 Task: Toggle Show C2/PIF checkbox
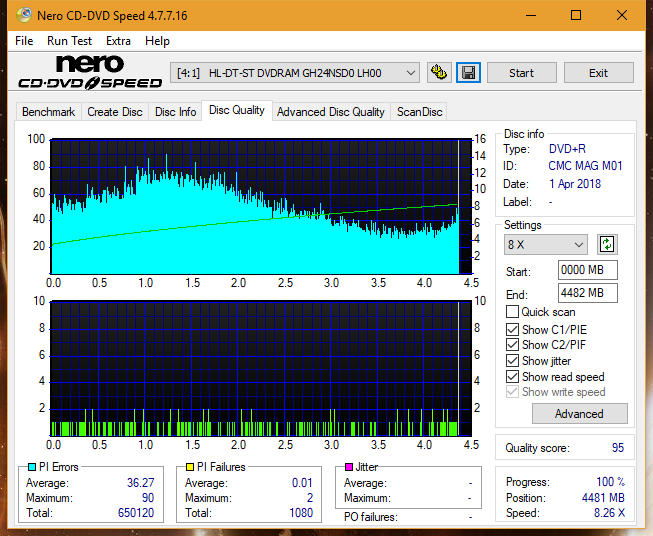[512, 344]
